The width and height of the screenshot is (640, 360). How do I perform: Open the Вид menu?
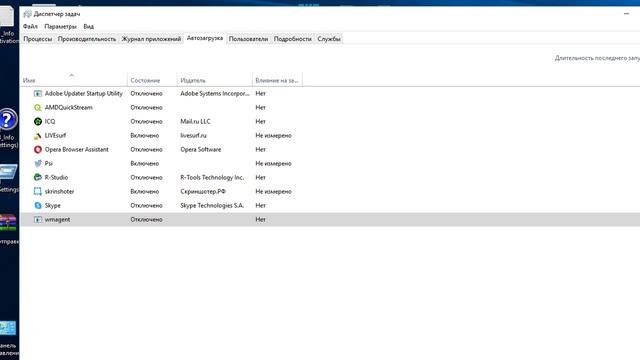click(89, 27)
